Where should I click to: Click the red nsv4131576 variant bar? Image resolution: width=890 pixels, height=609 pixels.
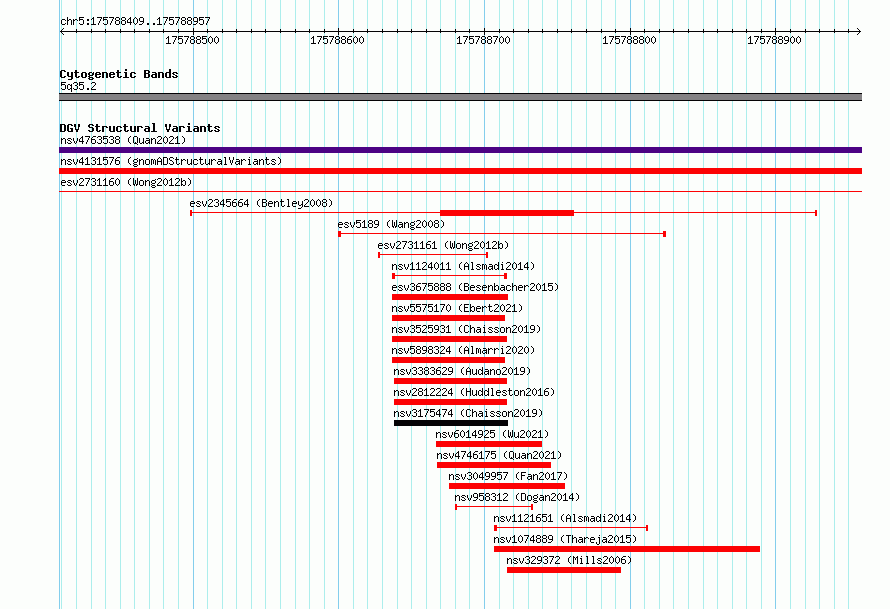[x=460, y=171]
